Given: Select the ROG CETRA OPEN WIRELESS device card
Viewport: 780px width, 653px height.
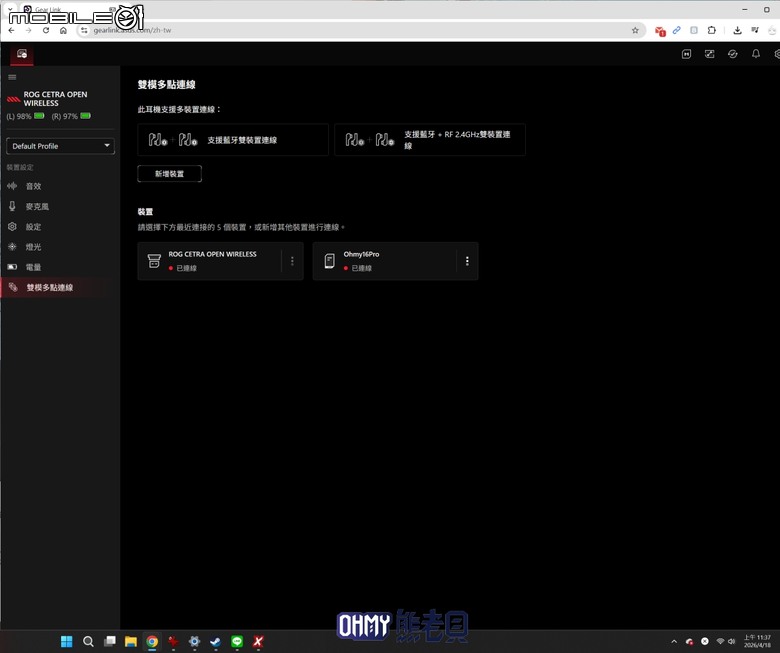Looking at the screenshot, I should [220, 261].
